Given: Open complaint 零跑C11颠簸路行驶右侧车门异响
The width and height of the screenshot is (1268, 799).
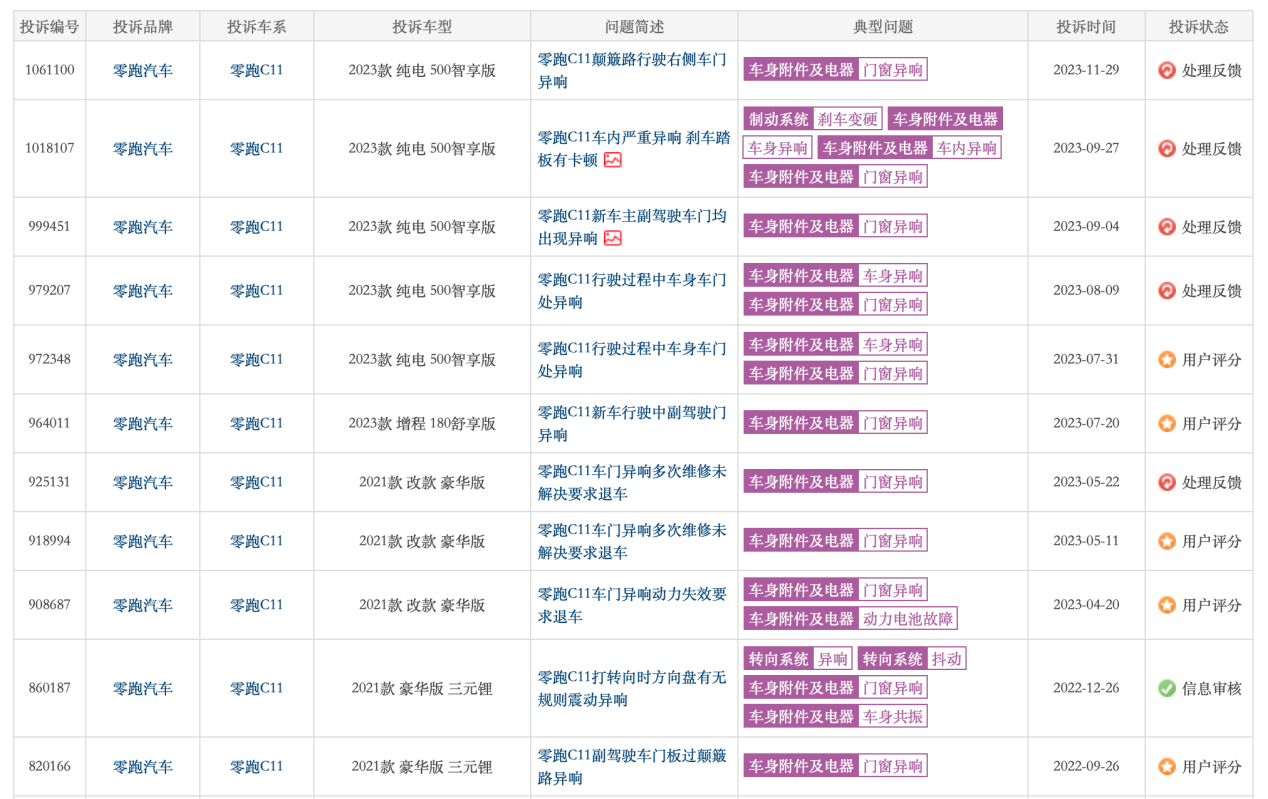Looking at the screenshot, I should [x=632, y=70].
